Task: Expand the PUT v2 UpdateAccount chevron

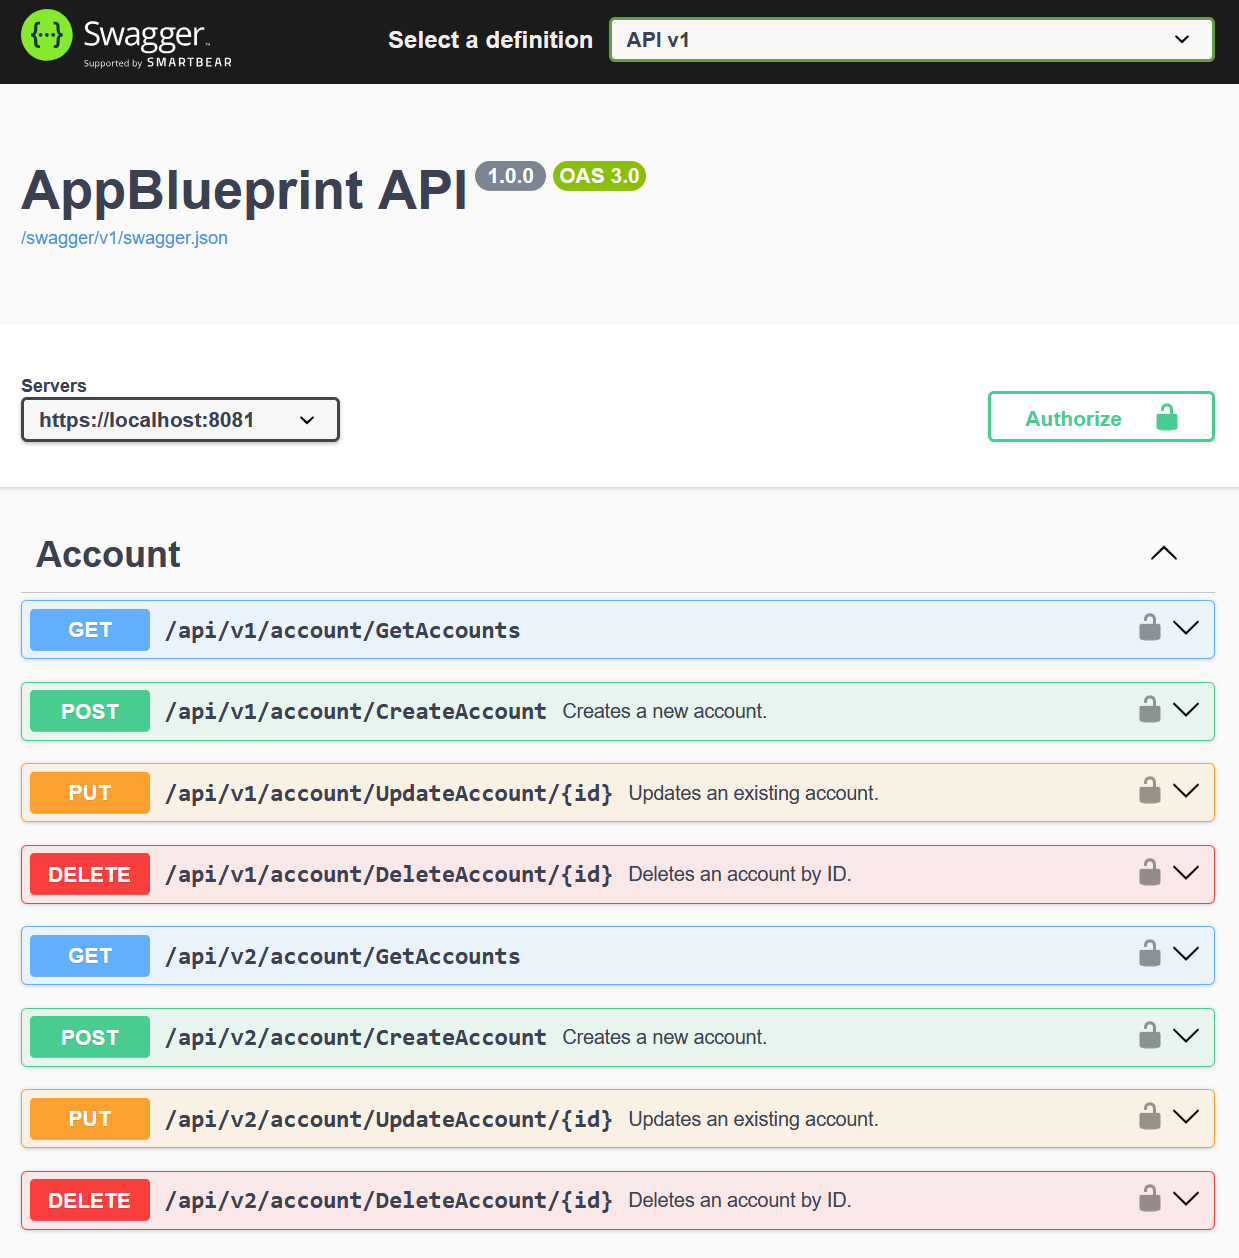Action: 1186,1117
